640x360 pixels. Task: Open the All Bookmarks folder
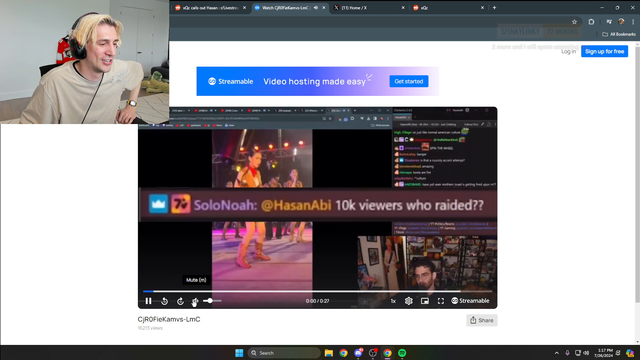click(619, 34)
